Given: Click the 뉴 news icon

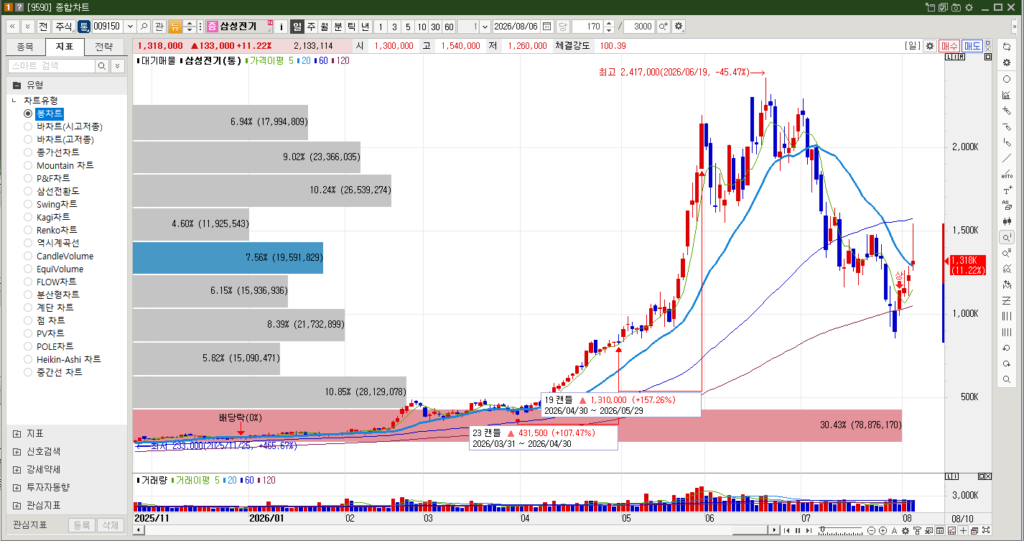Looking at the screenshot, I should pos(175,27).
